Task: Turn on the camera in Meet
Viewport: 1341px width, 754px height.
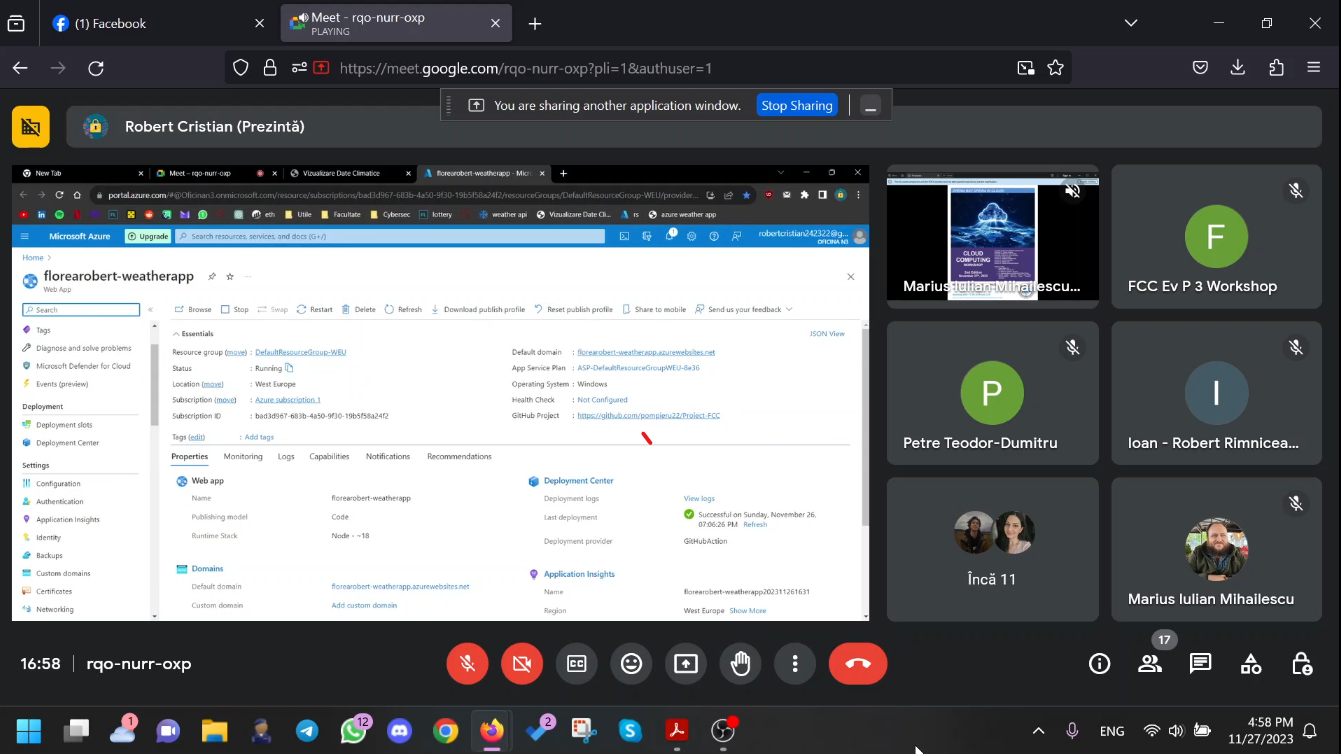Action: 522,664
